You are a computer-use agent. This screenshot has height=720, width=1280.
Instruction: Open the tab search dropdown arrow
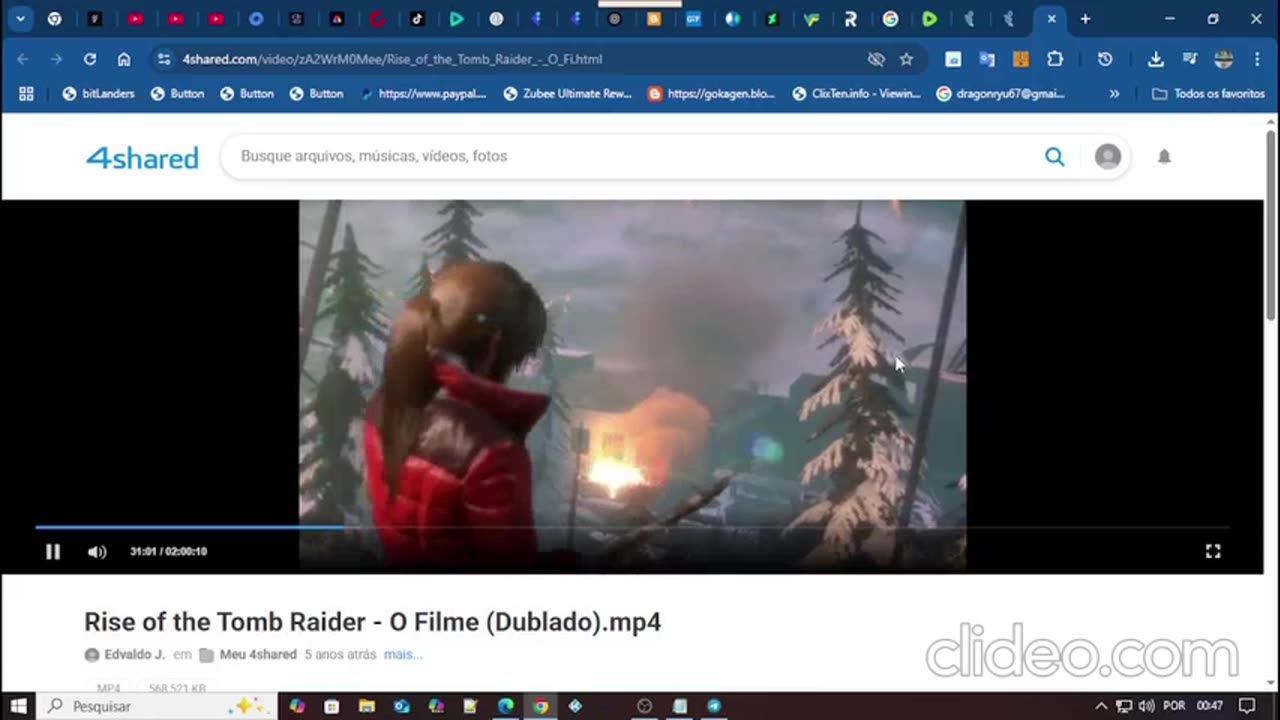20,19
